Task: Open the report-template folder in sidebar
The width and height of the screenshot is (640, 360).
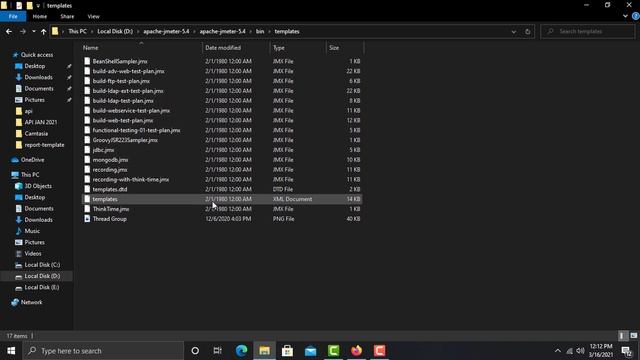Action: click(x=44, y=145)
